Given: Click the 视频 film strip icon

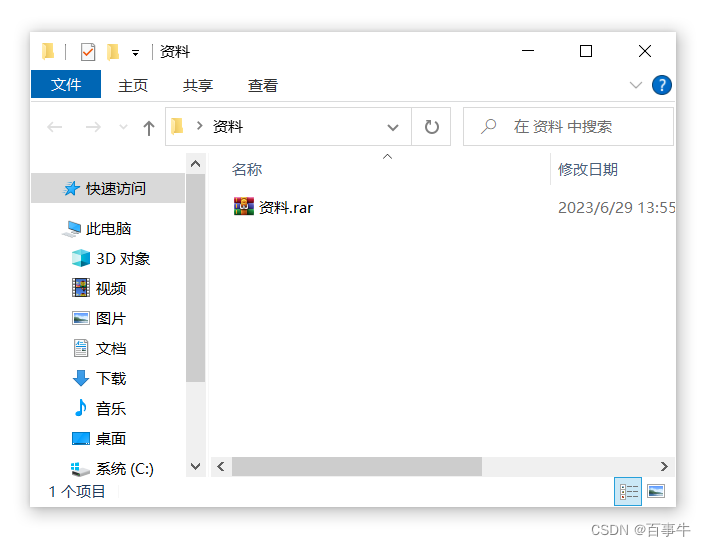Looking at the screenshot, I should pos(81,288).
